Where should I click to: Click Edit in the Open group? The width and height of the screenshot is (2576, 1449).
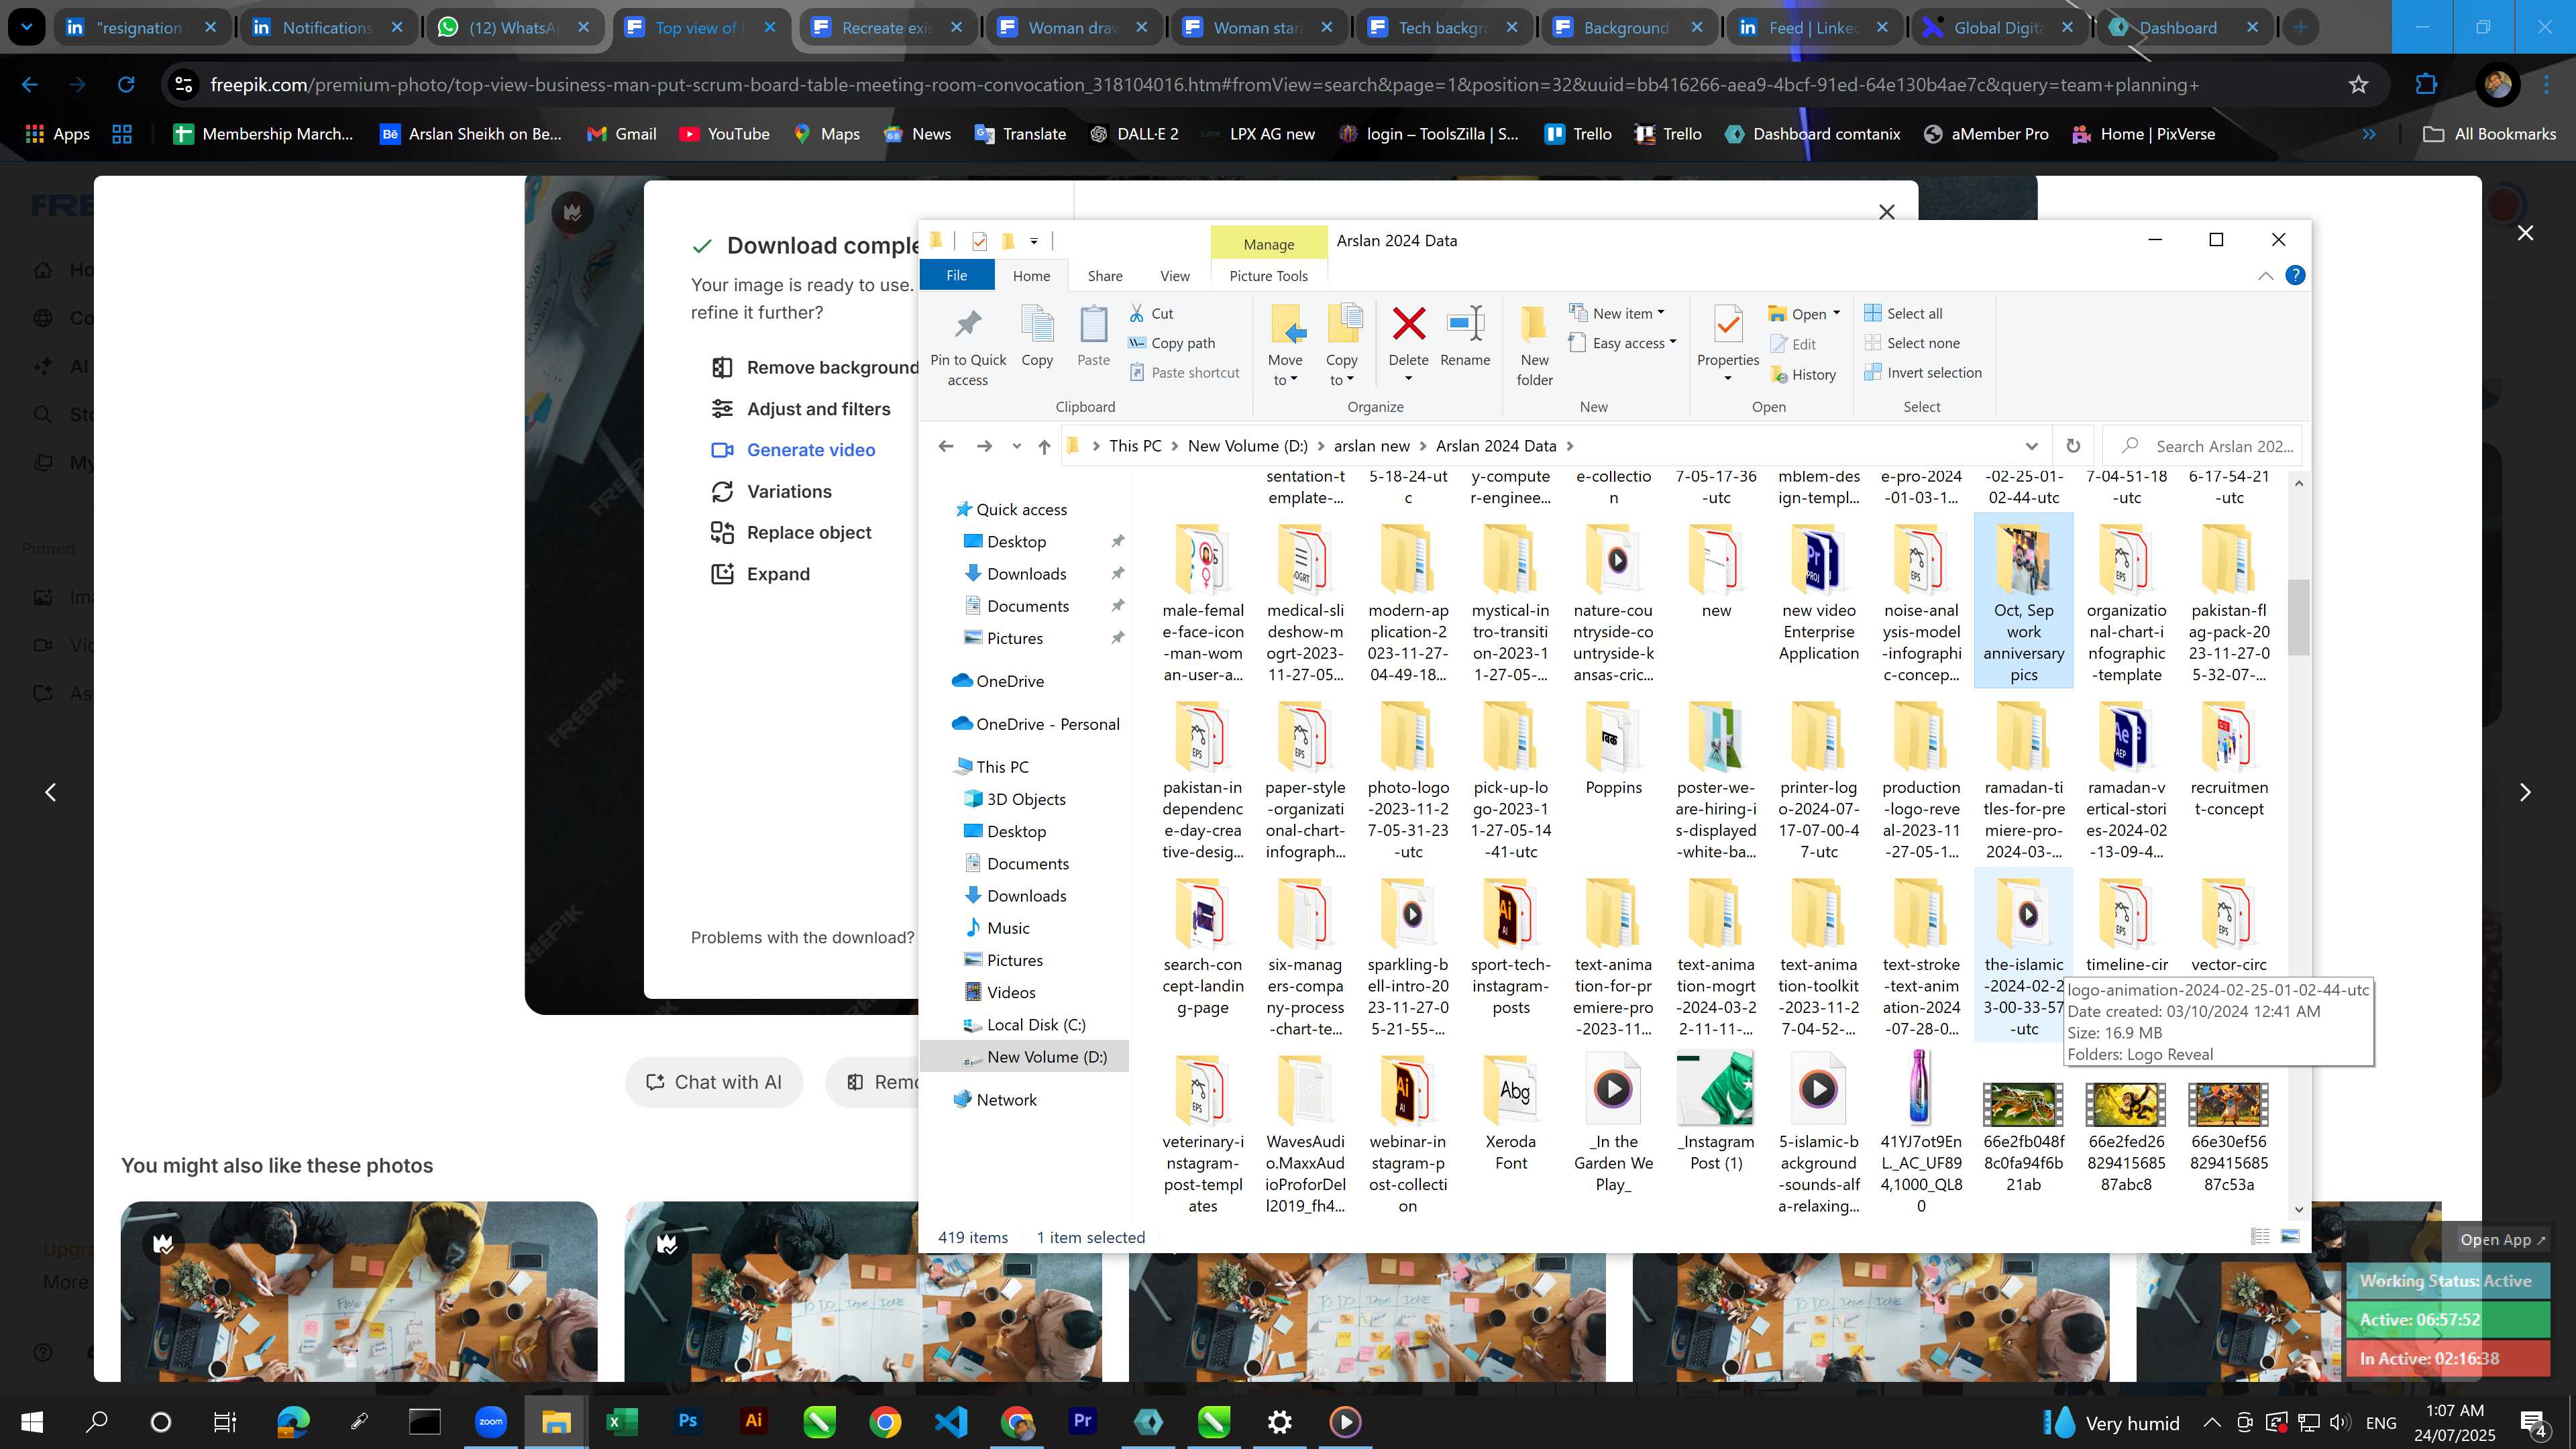(x=1793, y=344)
